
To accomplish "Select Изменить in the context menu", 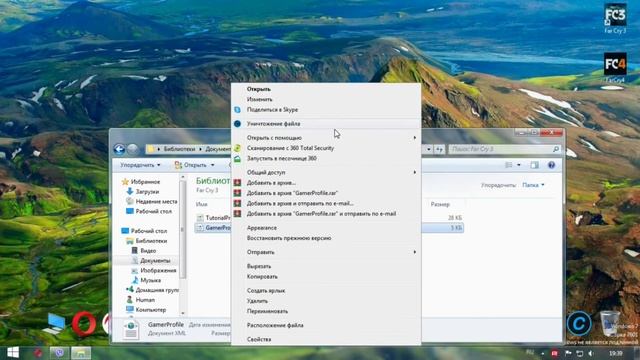I will (326, 99).
